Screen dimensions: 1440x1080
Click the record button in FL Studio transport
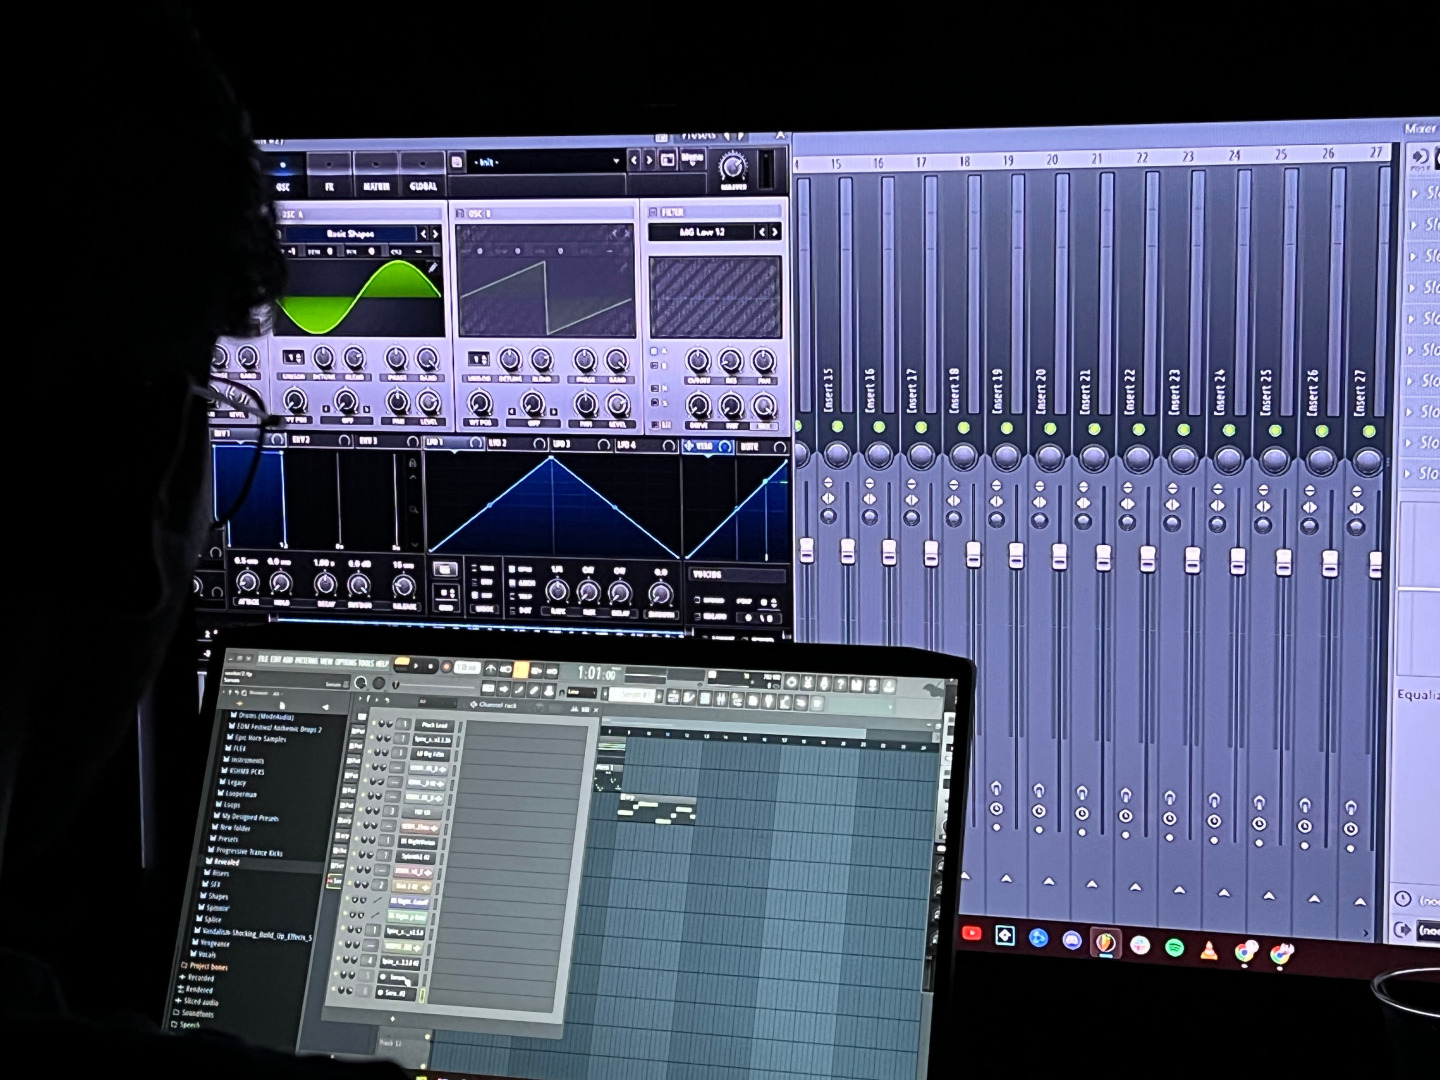coord(447,667)
